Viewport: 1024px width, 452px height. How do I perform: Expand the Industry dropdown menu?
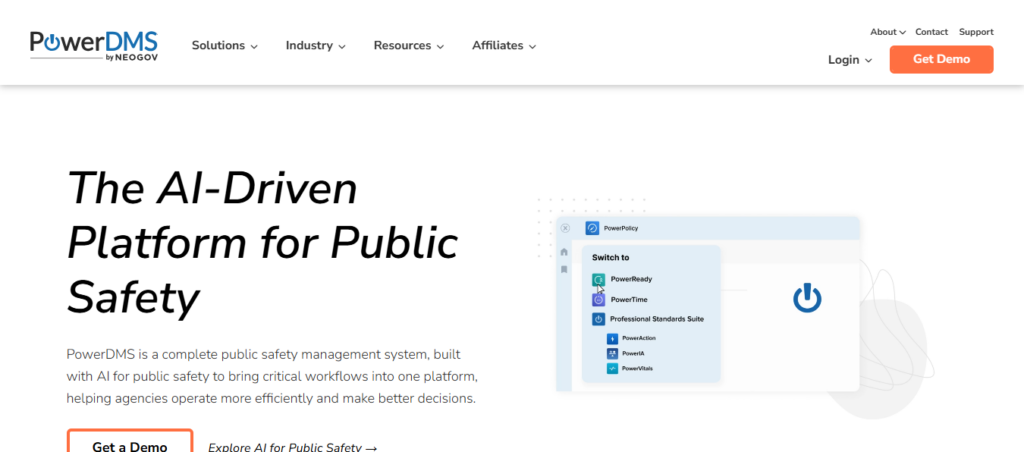tap(315, 45)
